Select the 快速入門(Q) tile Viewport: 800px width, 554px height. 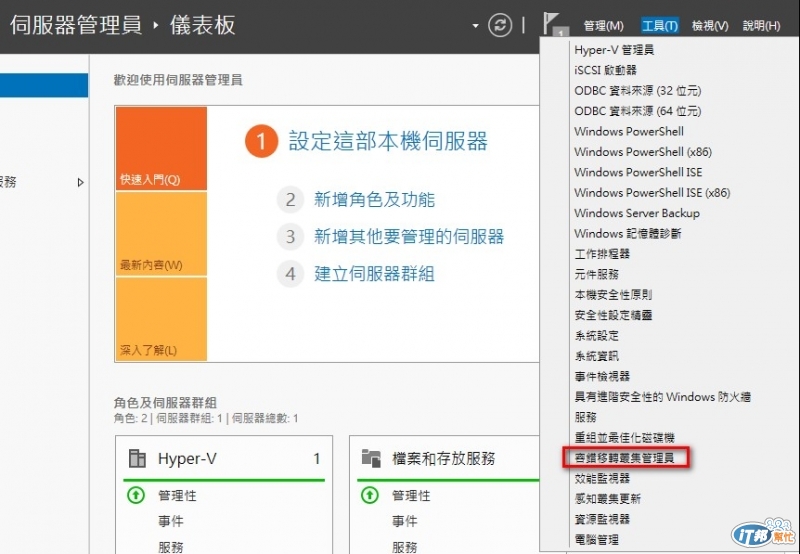click(161, 148)
